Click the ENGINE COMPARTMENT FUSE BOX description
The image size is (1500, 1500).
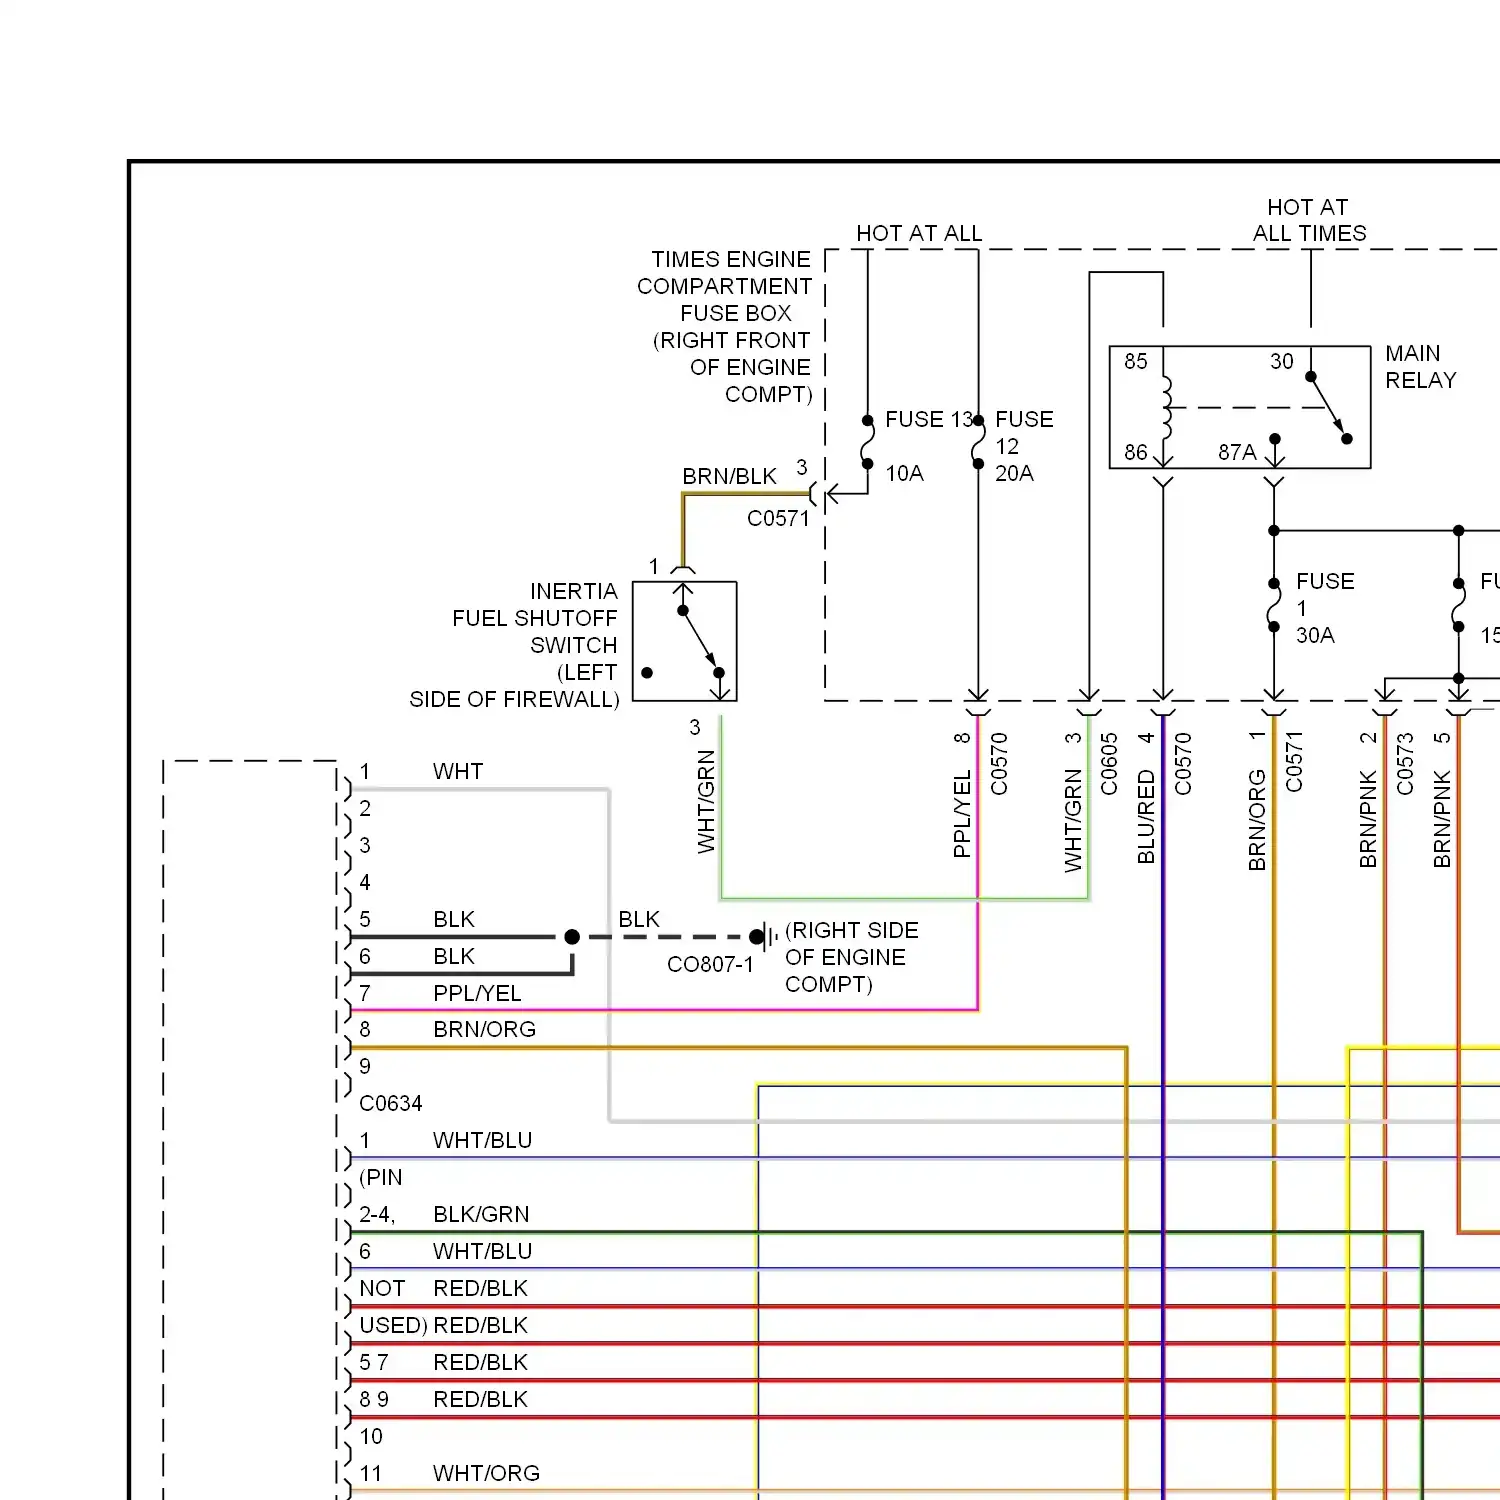coord(727,327)
